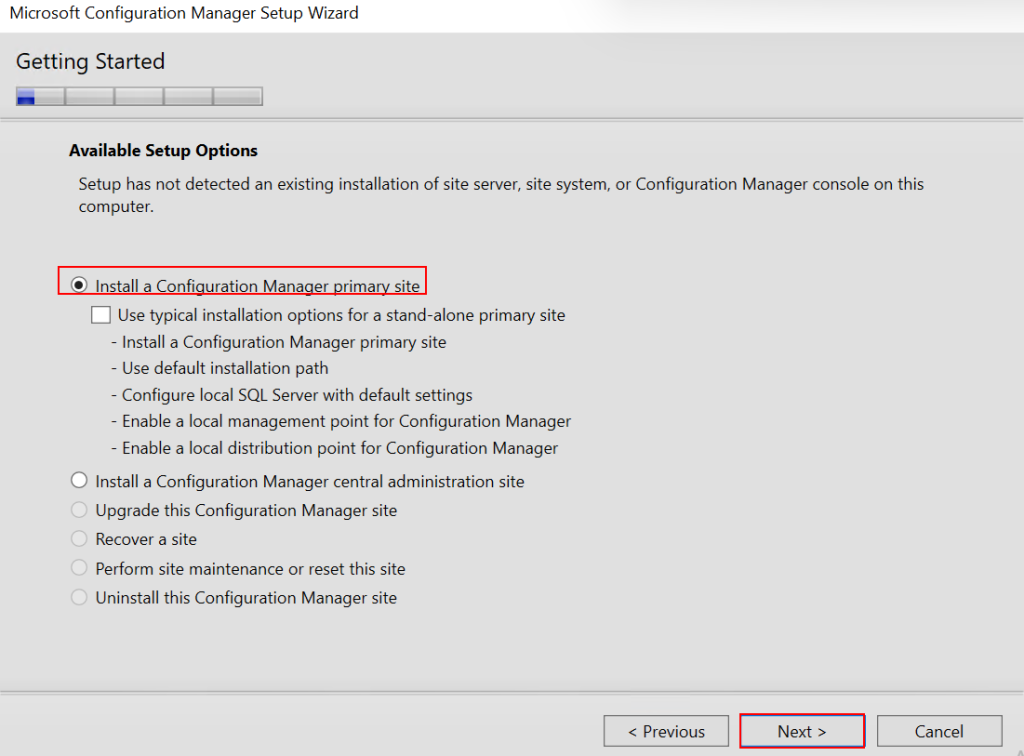Click the Next button

[801, 731]
